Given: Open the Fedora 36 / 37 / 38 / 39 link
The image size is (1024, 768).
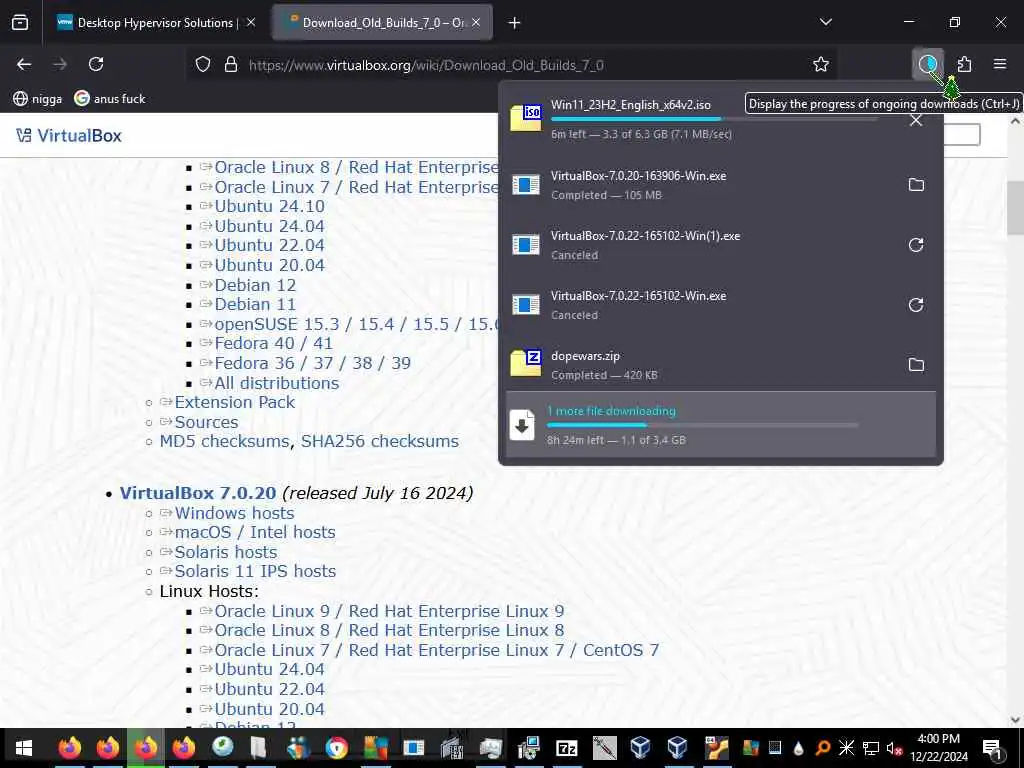Looking at the screenshot, I should pos(312,363).
